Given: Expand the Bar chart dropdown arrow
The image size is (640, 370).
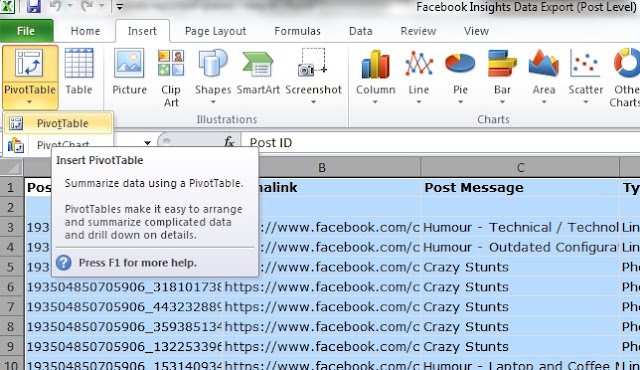Looking at the screenshot, I should coord(502,102).
